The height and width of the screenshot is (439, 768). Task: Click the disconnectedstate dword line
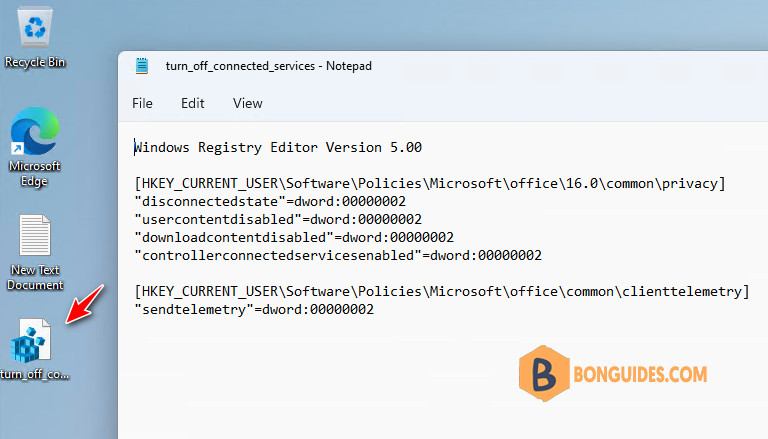pos(270,201)
